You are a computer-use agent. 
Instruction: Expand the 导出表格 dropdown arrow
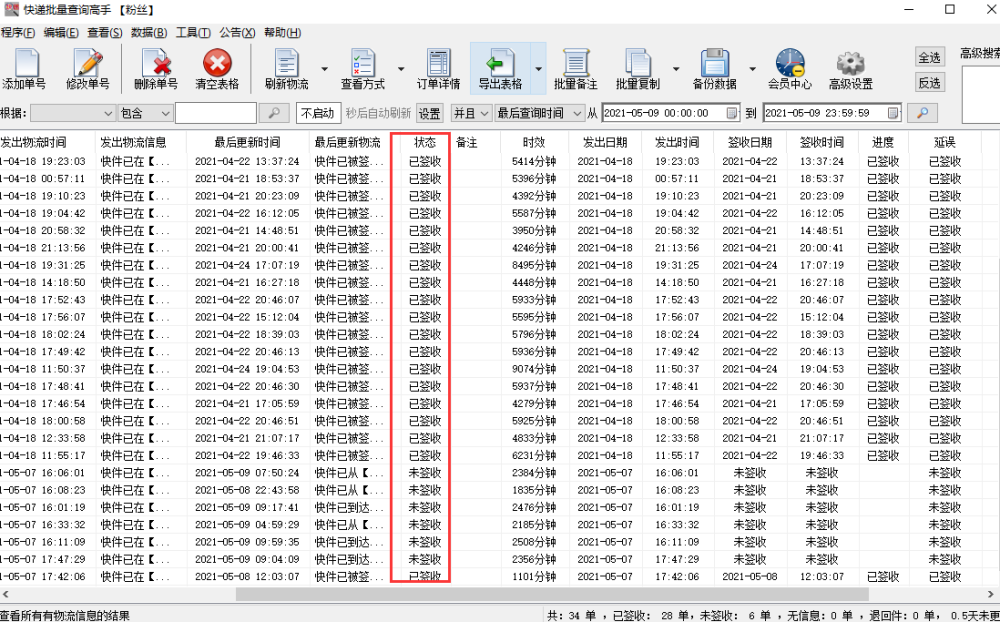click(538, 69)
